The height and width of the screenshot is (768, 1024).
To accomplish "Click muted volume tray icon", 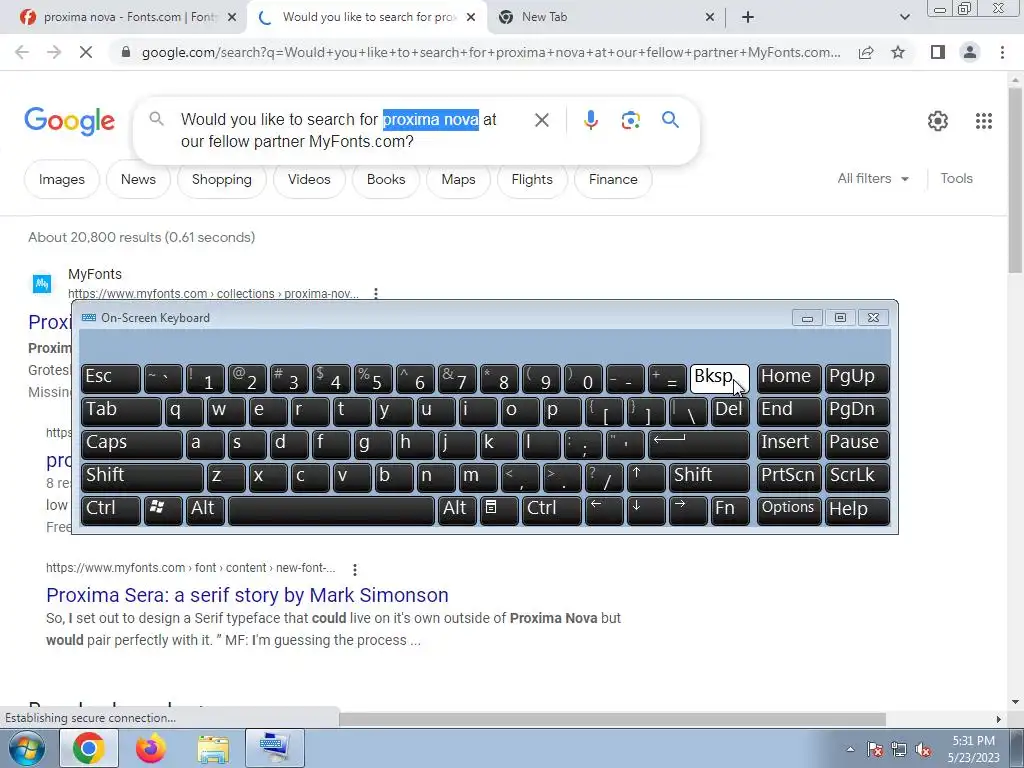I will (923, 750).
